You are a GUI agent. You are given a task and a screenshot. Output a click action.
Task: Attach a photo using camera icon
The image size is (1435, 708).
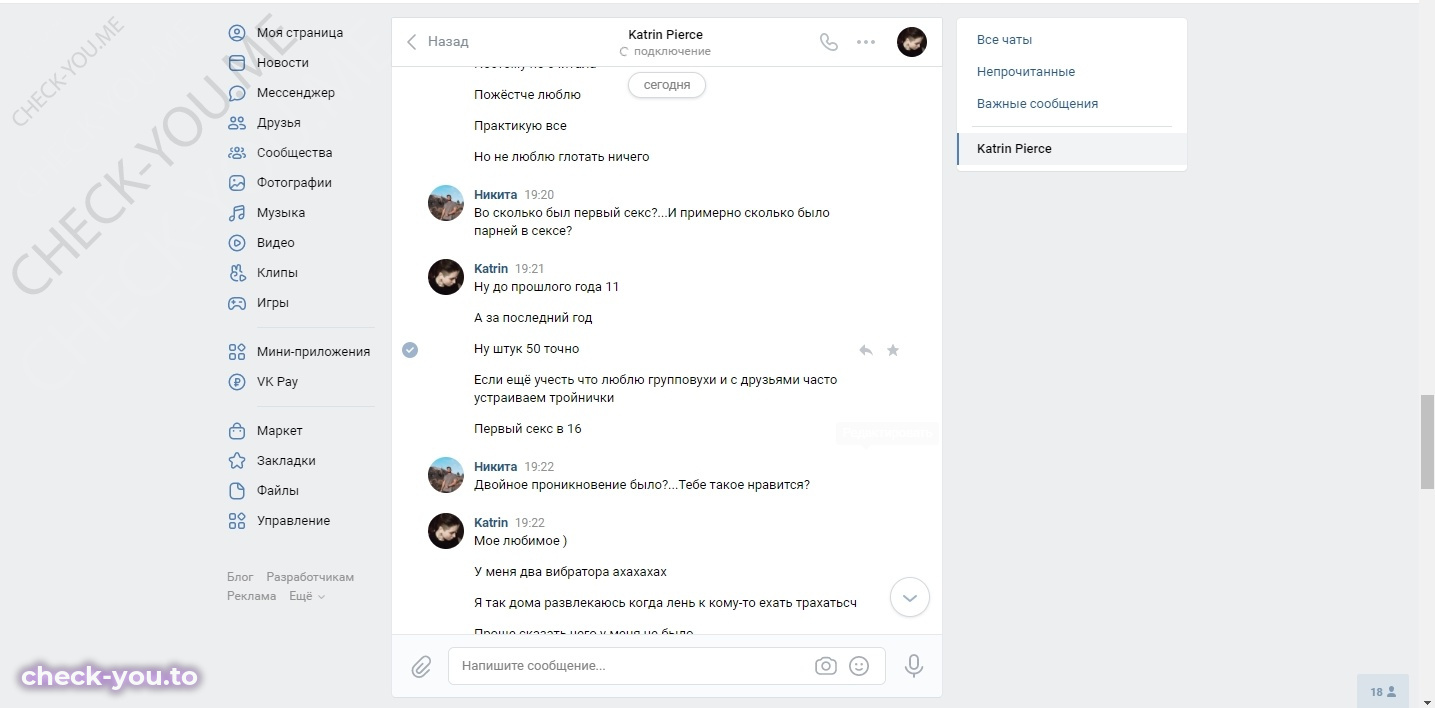(826, 666)
